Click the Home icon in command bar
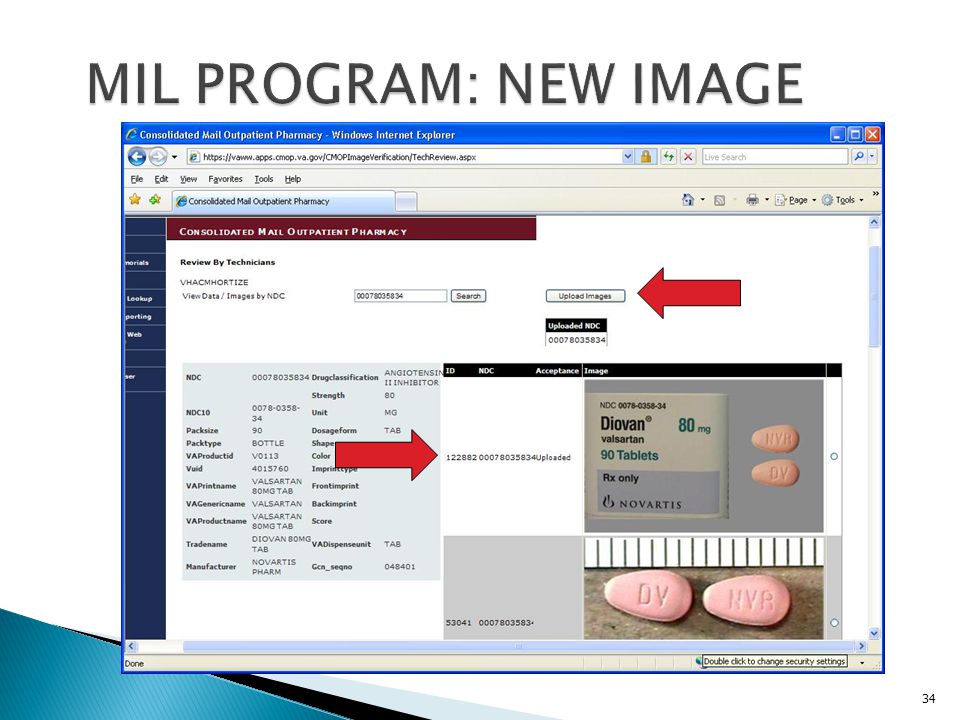Screen dimensions: 960x720 coord(688,200)
